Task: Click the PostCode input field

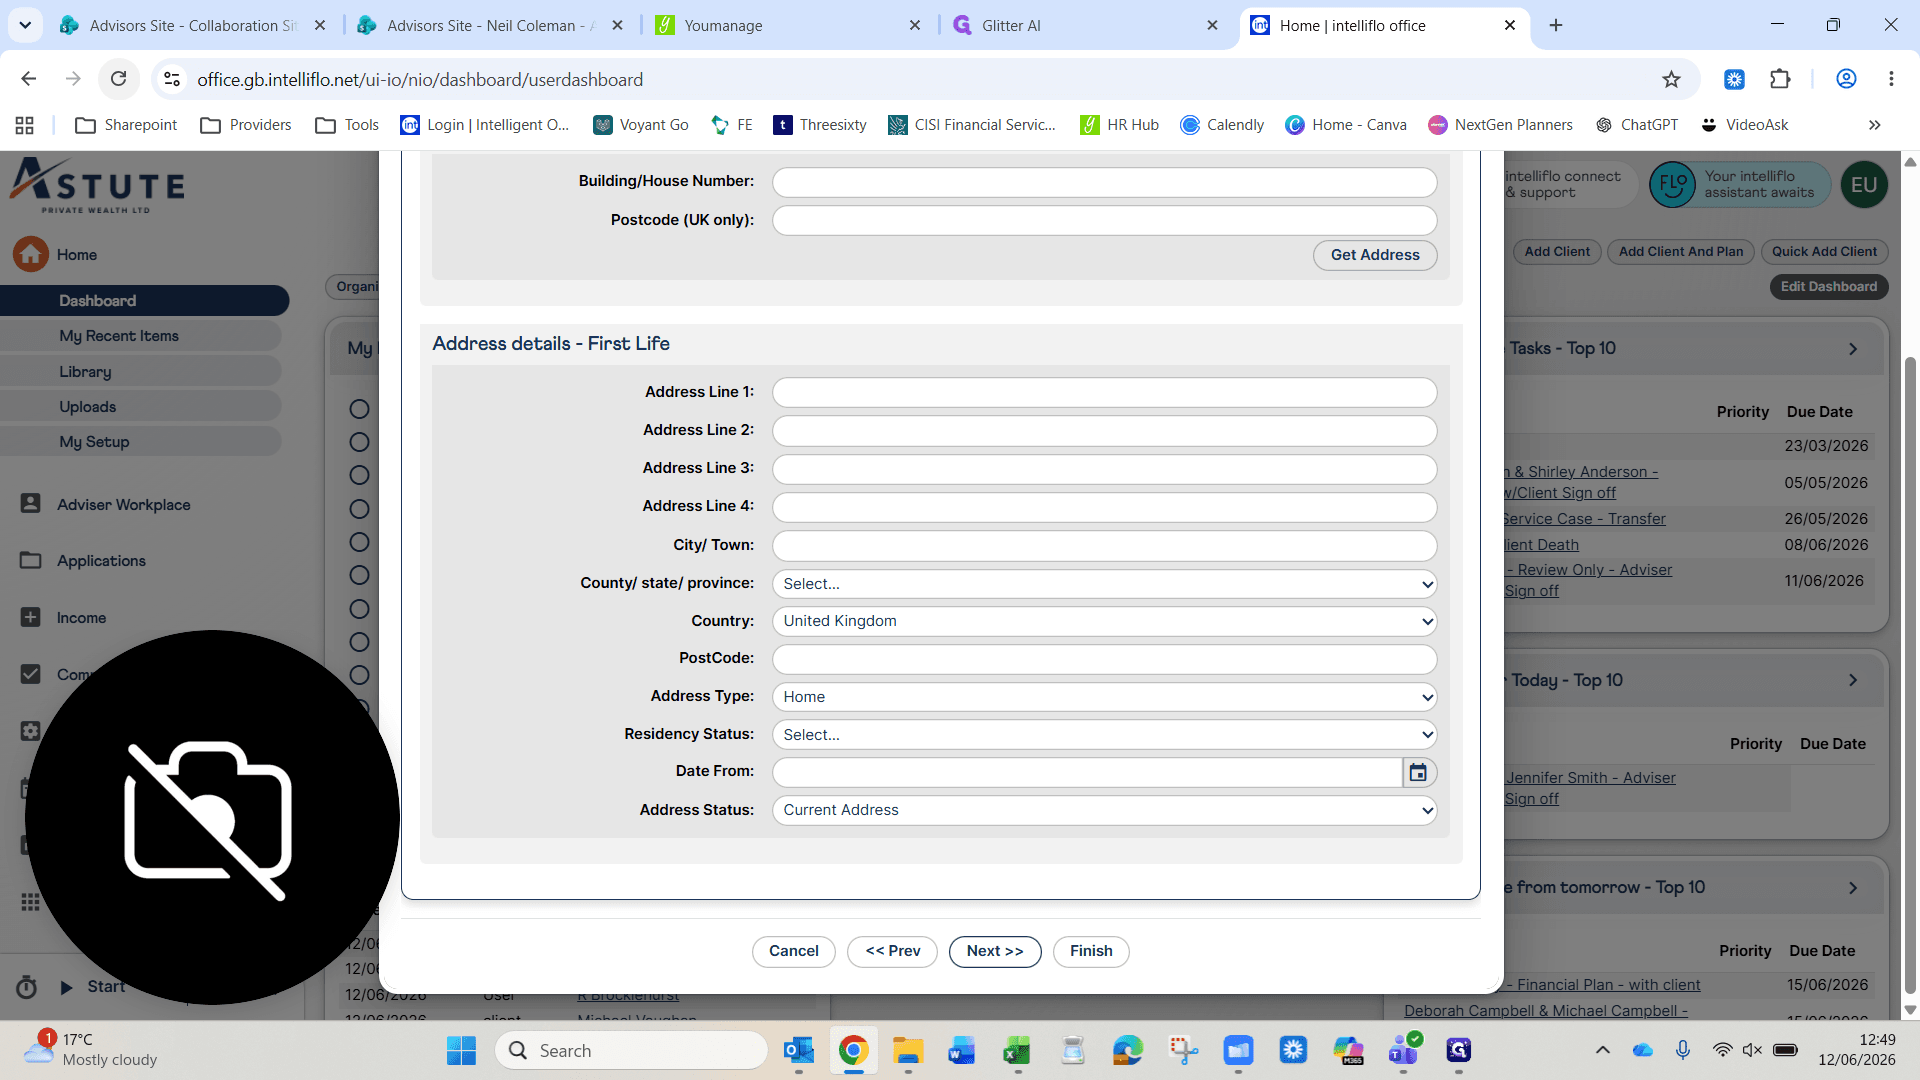Action: coord(1104,659)
